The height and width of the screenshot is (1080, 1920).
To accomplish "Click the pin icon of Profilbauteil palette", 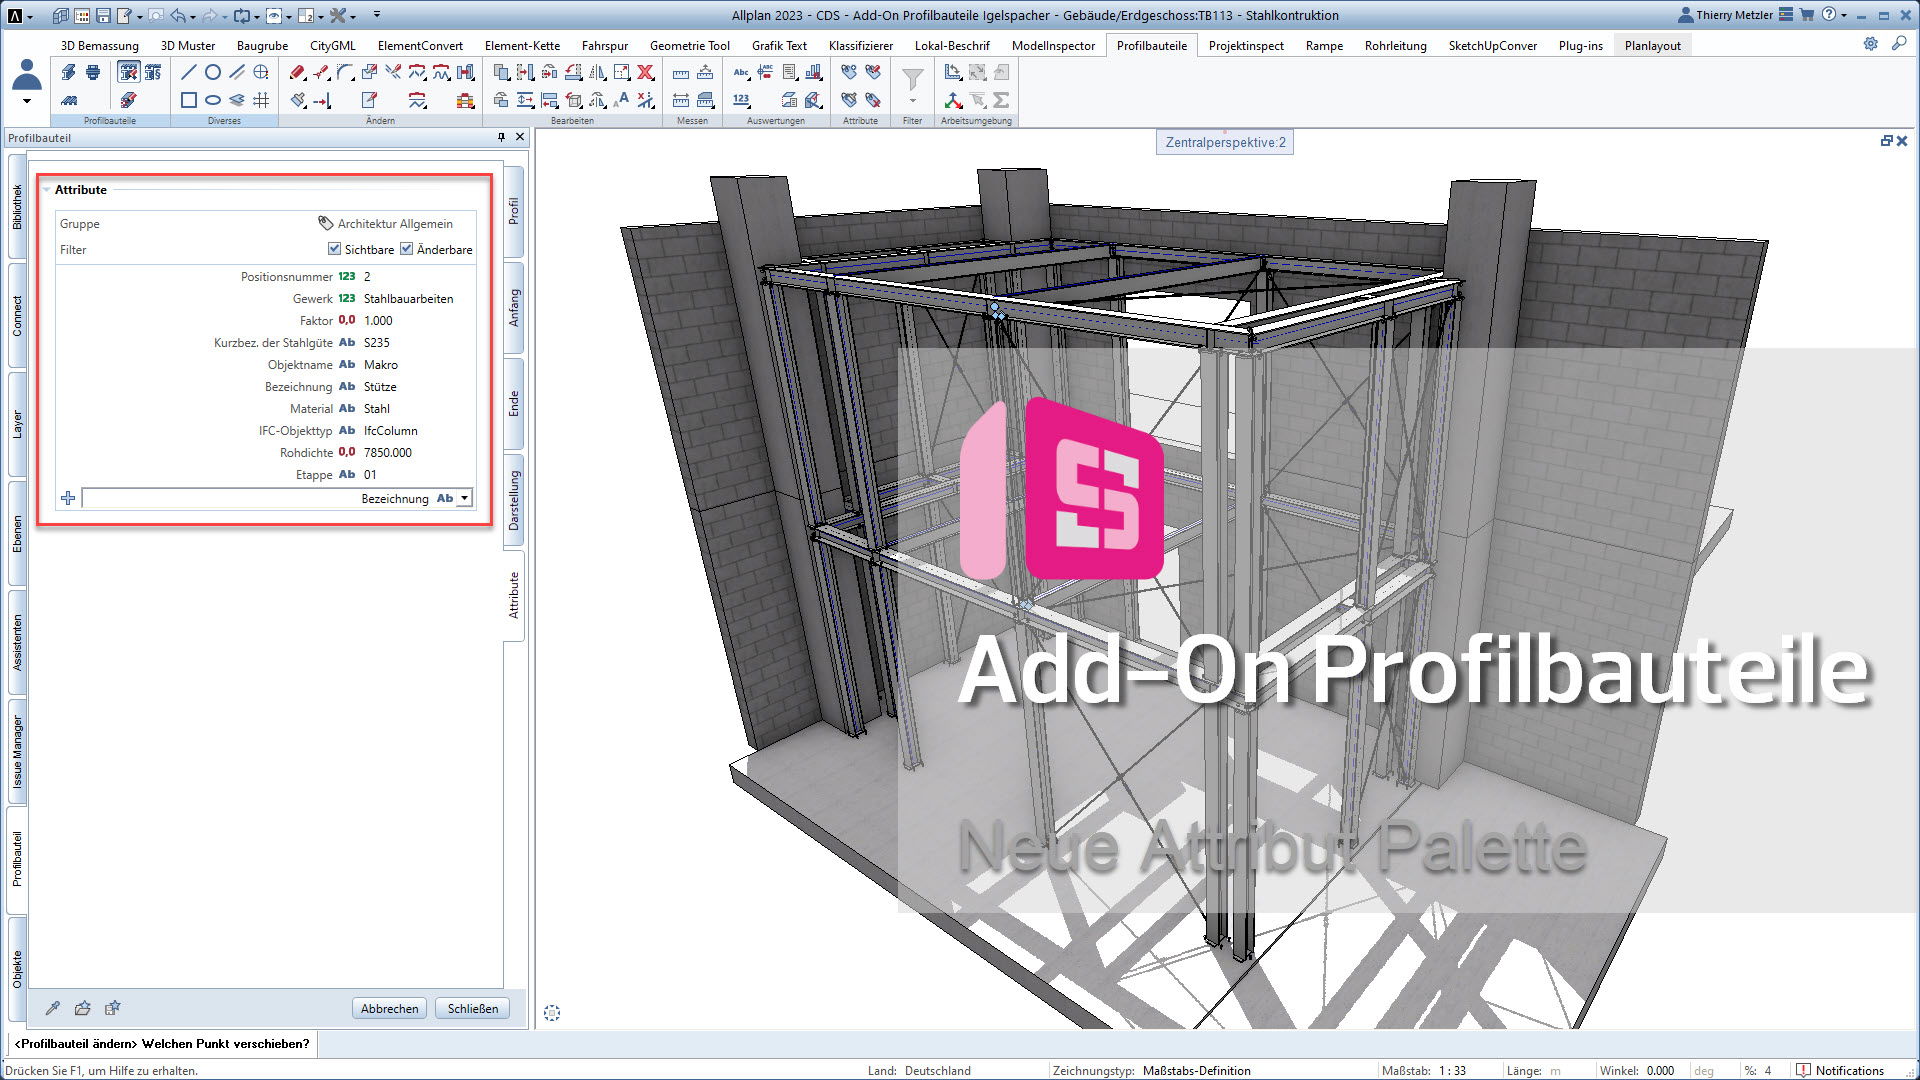I will (x=501, y=137).
